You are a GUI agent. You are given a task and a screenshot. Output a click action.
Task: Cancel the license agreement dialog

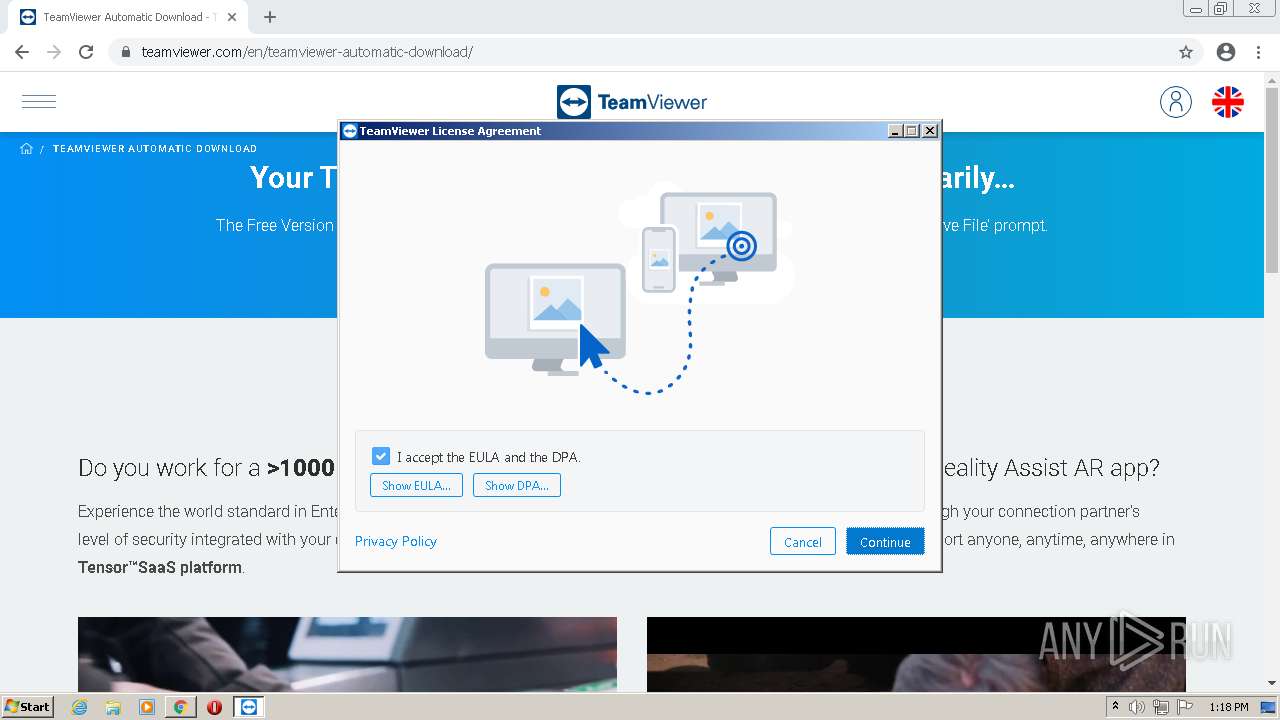tap(803, 541)
